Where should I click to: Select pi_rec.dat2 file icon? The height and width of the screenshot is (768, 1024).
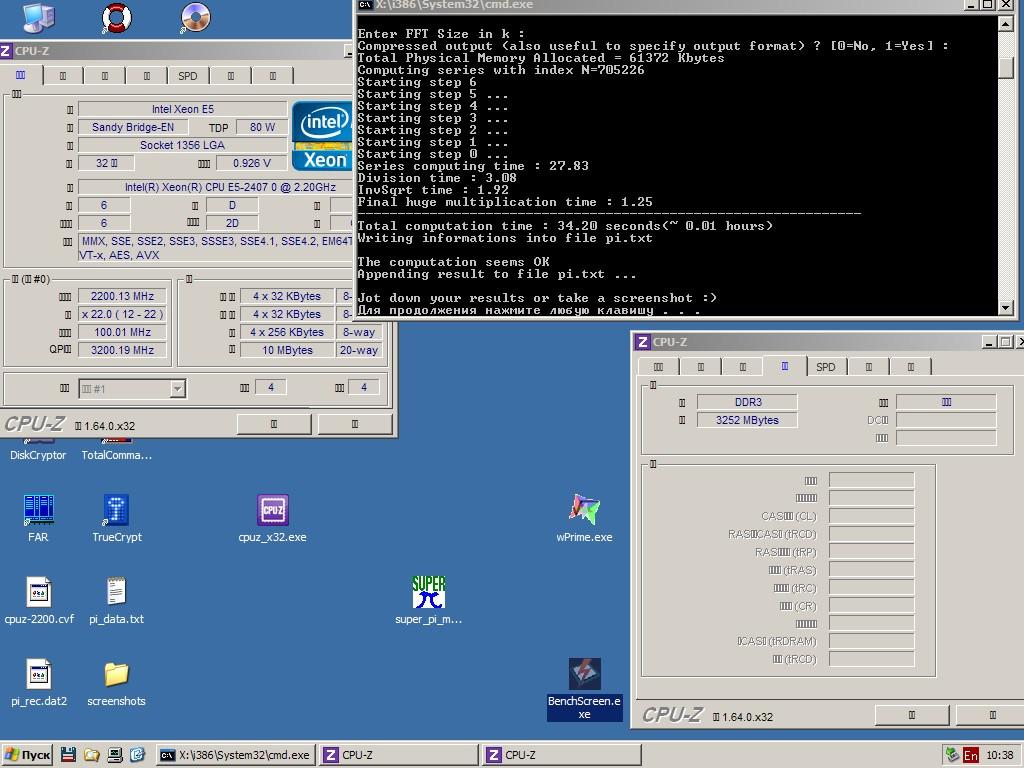coord(39,682)
